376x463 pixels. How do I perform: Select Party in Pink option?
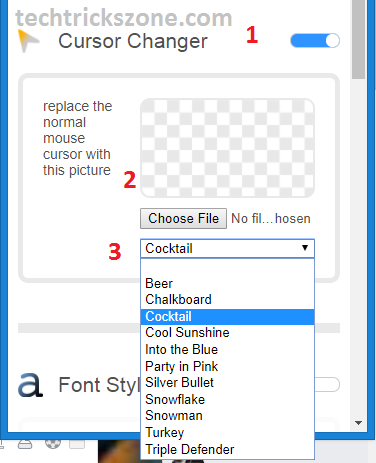click(x=227, y=366)
